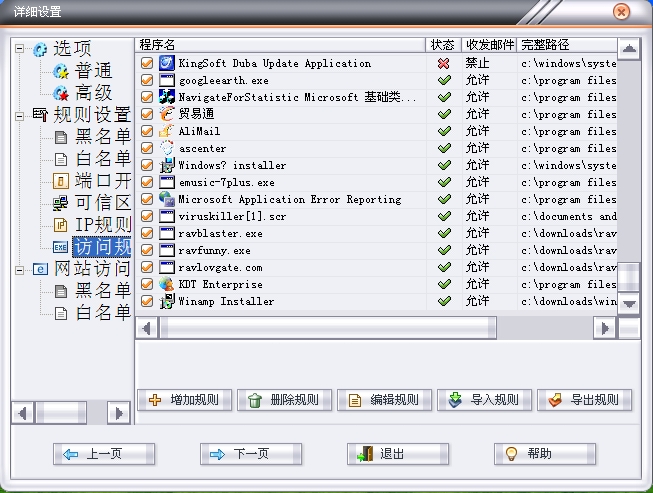Screen dimensions: 653x493
Task: Click the list vertical scrollbar up arrow
Action: 629,49
